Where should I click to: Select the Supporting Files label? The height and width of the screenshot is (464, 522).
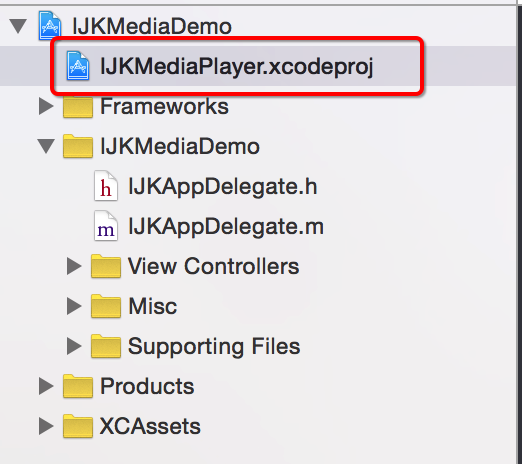pyautogui.click(x=214, y=346)
